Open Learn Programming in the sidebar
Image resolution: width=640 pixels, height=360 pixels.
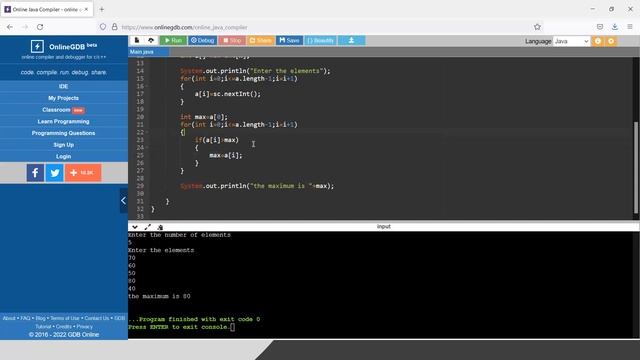click(64, 122)
